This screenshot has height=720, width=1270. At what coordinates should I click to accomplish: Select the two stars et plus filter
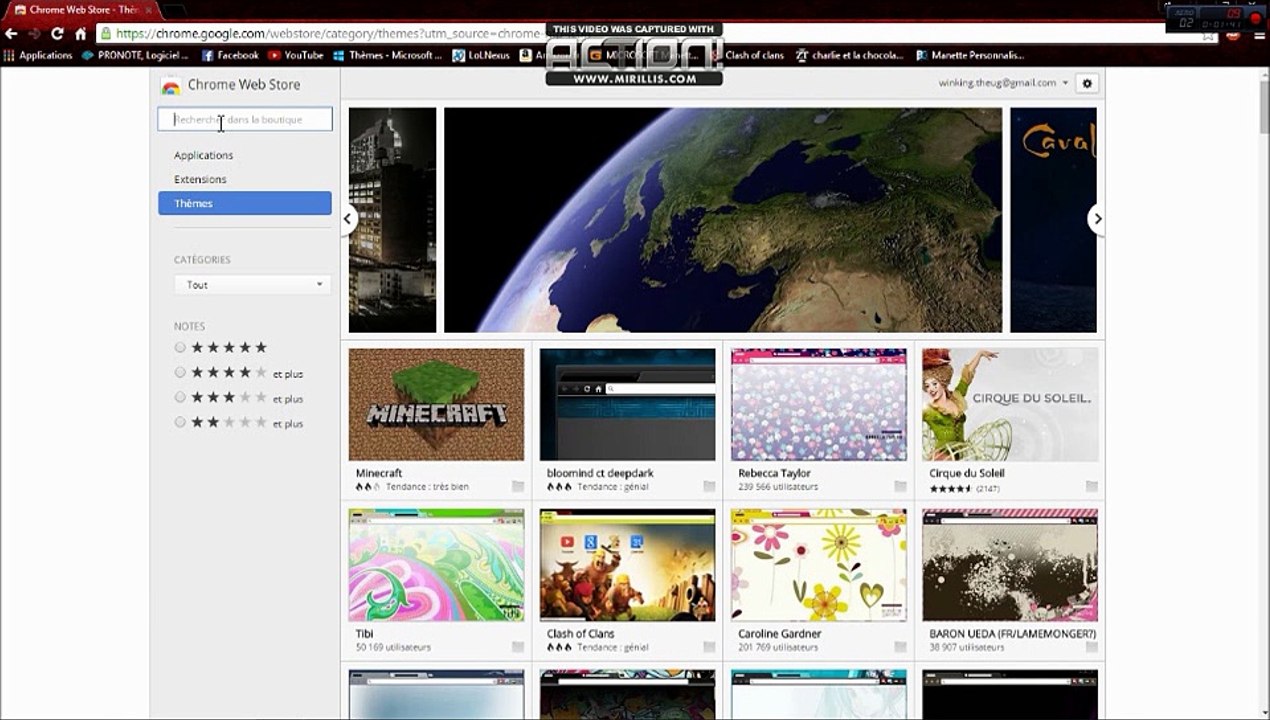point(180,423)
